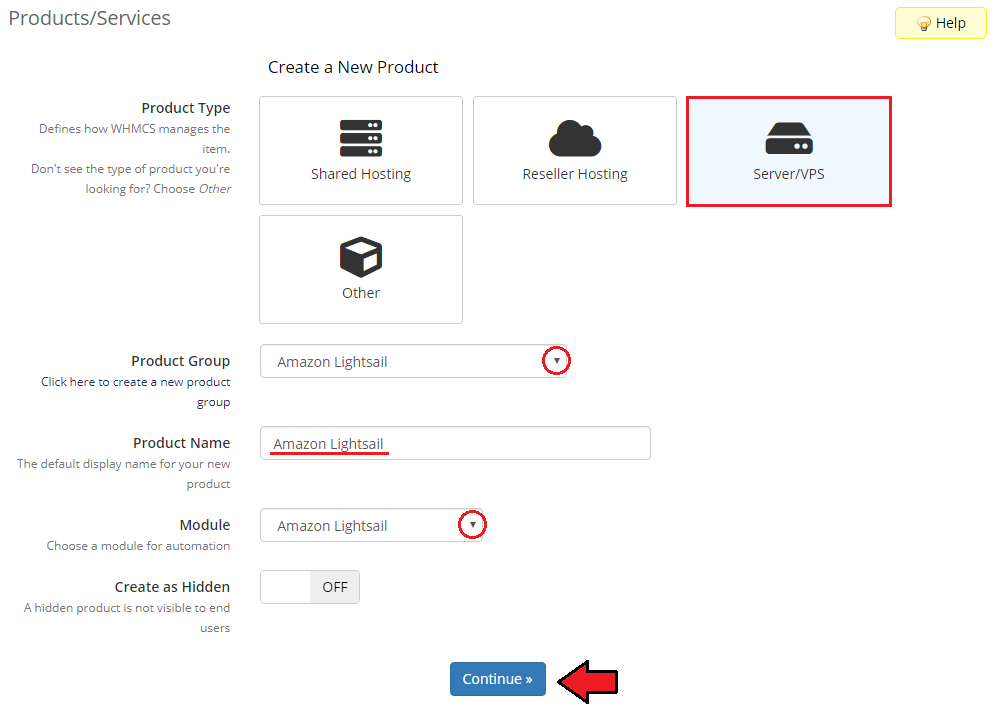
Task: Pick the Server/VPS product type card
Action: [x=789, y=151]
